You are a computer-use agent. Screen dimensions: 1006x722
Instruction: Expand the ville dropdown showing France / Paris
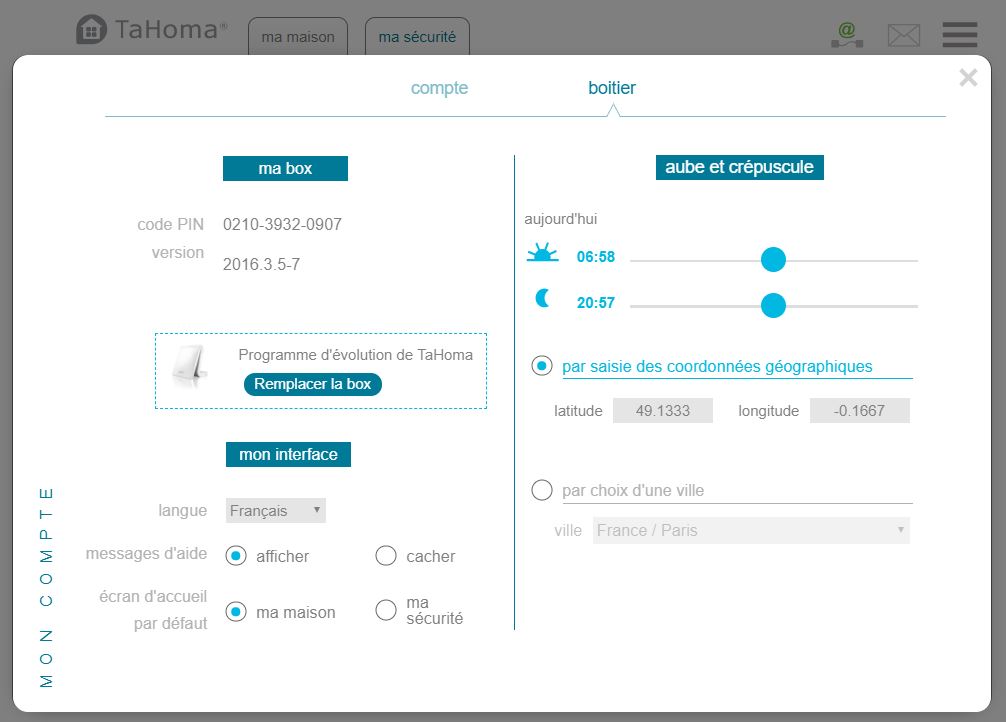(751, 530)
